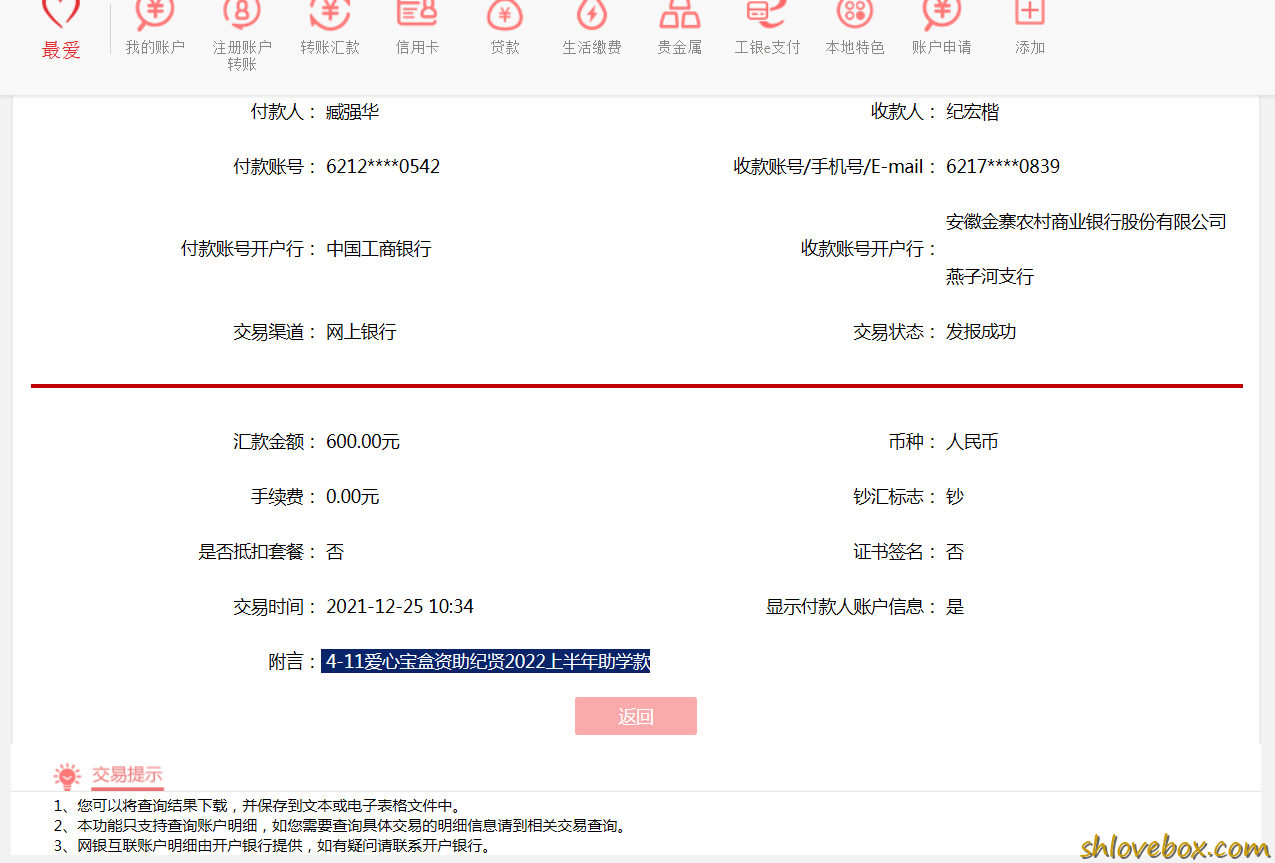The image size is (1275, 863).
Task: Click the 交易渠道 label
Action: click(x=275, y=332)
